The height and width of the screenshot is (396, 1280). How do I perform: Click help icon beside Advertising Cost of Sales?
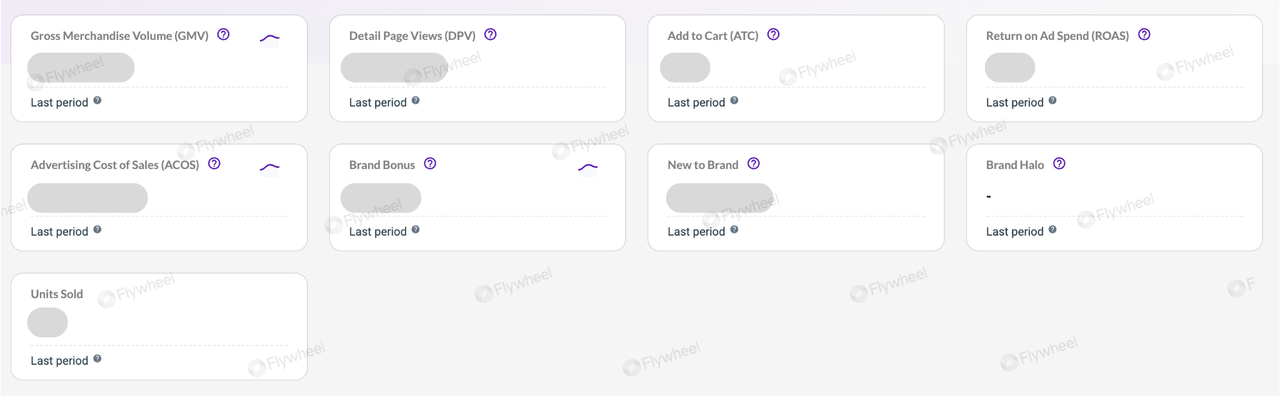click(x=214, y=164)
